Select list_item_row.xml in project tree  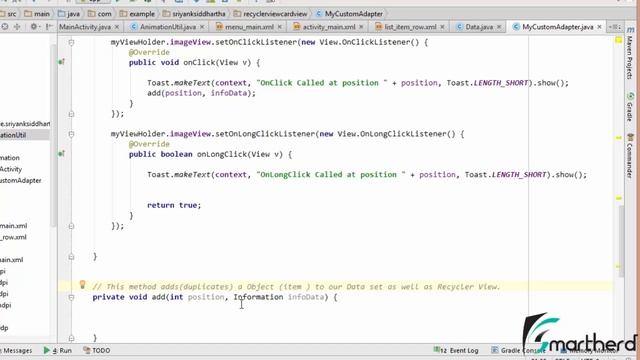click(13, 237)
